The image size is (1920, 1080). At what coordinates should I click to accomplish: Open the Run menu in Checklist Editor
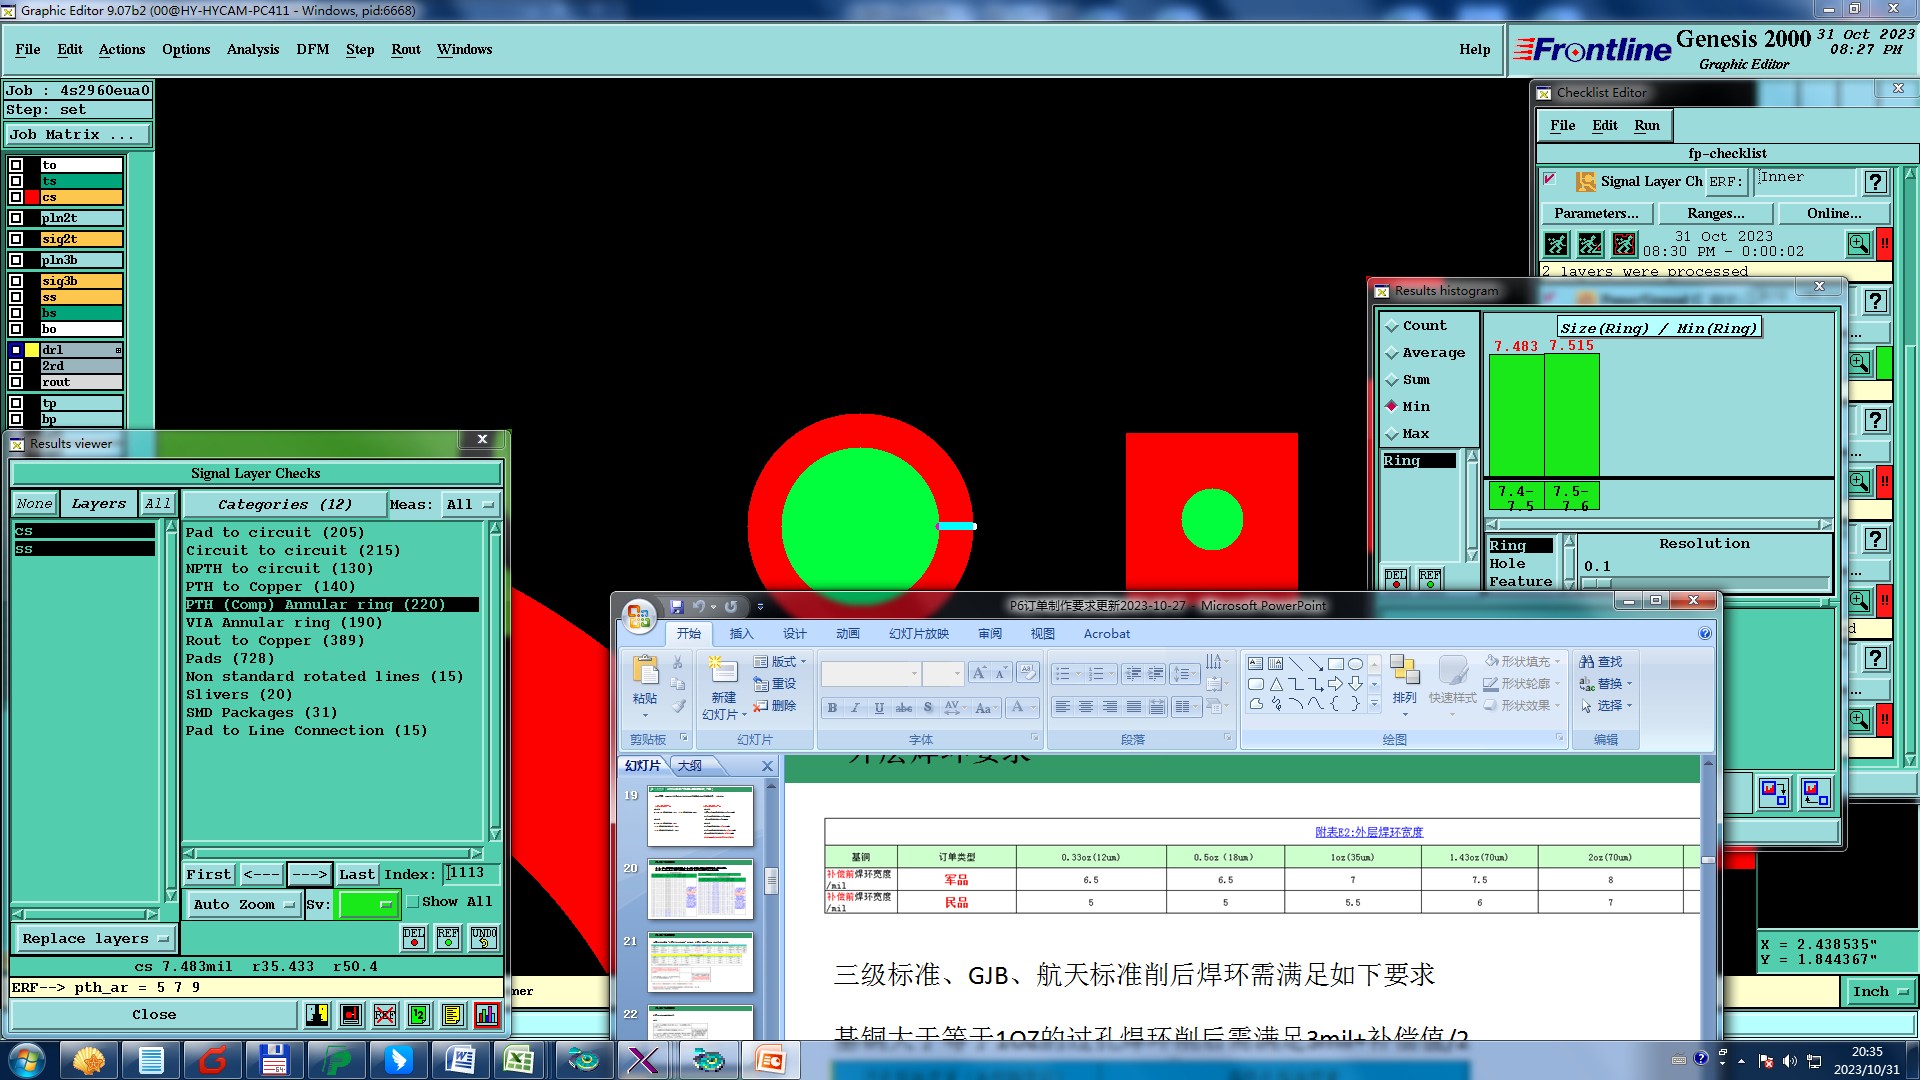click(x=1646, y=125)
